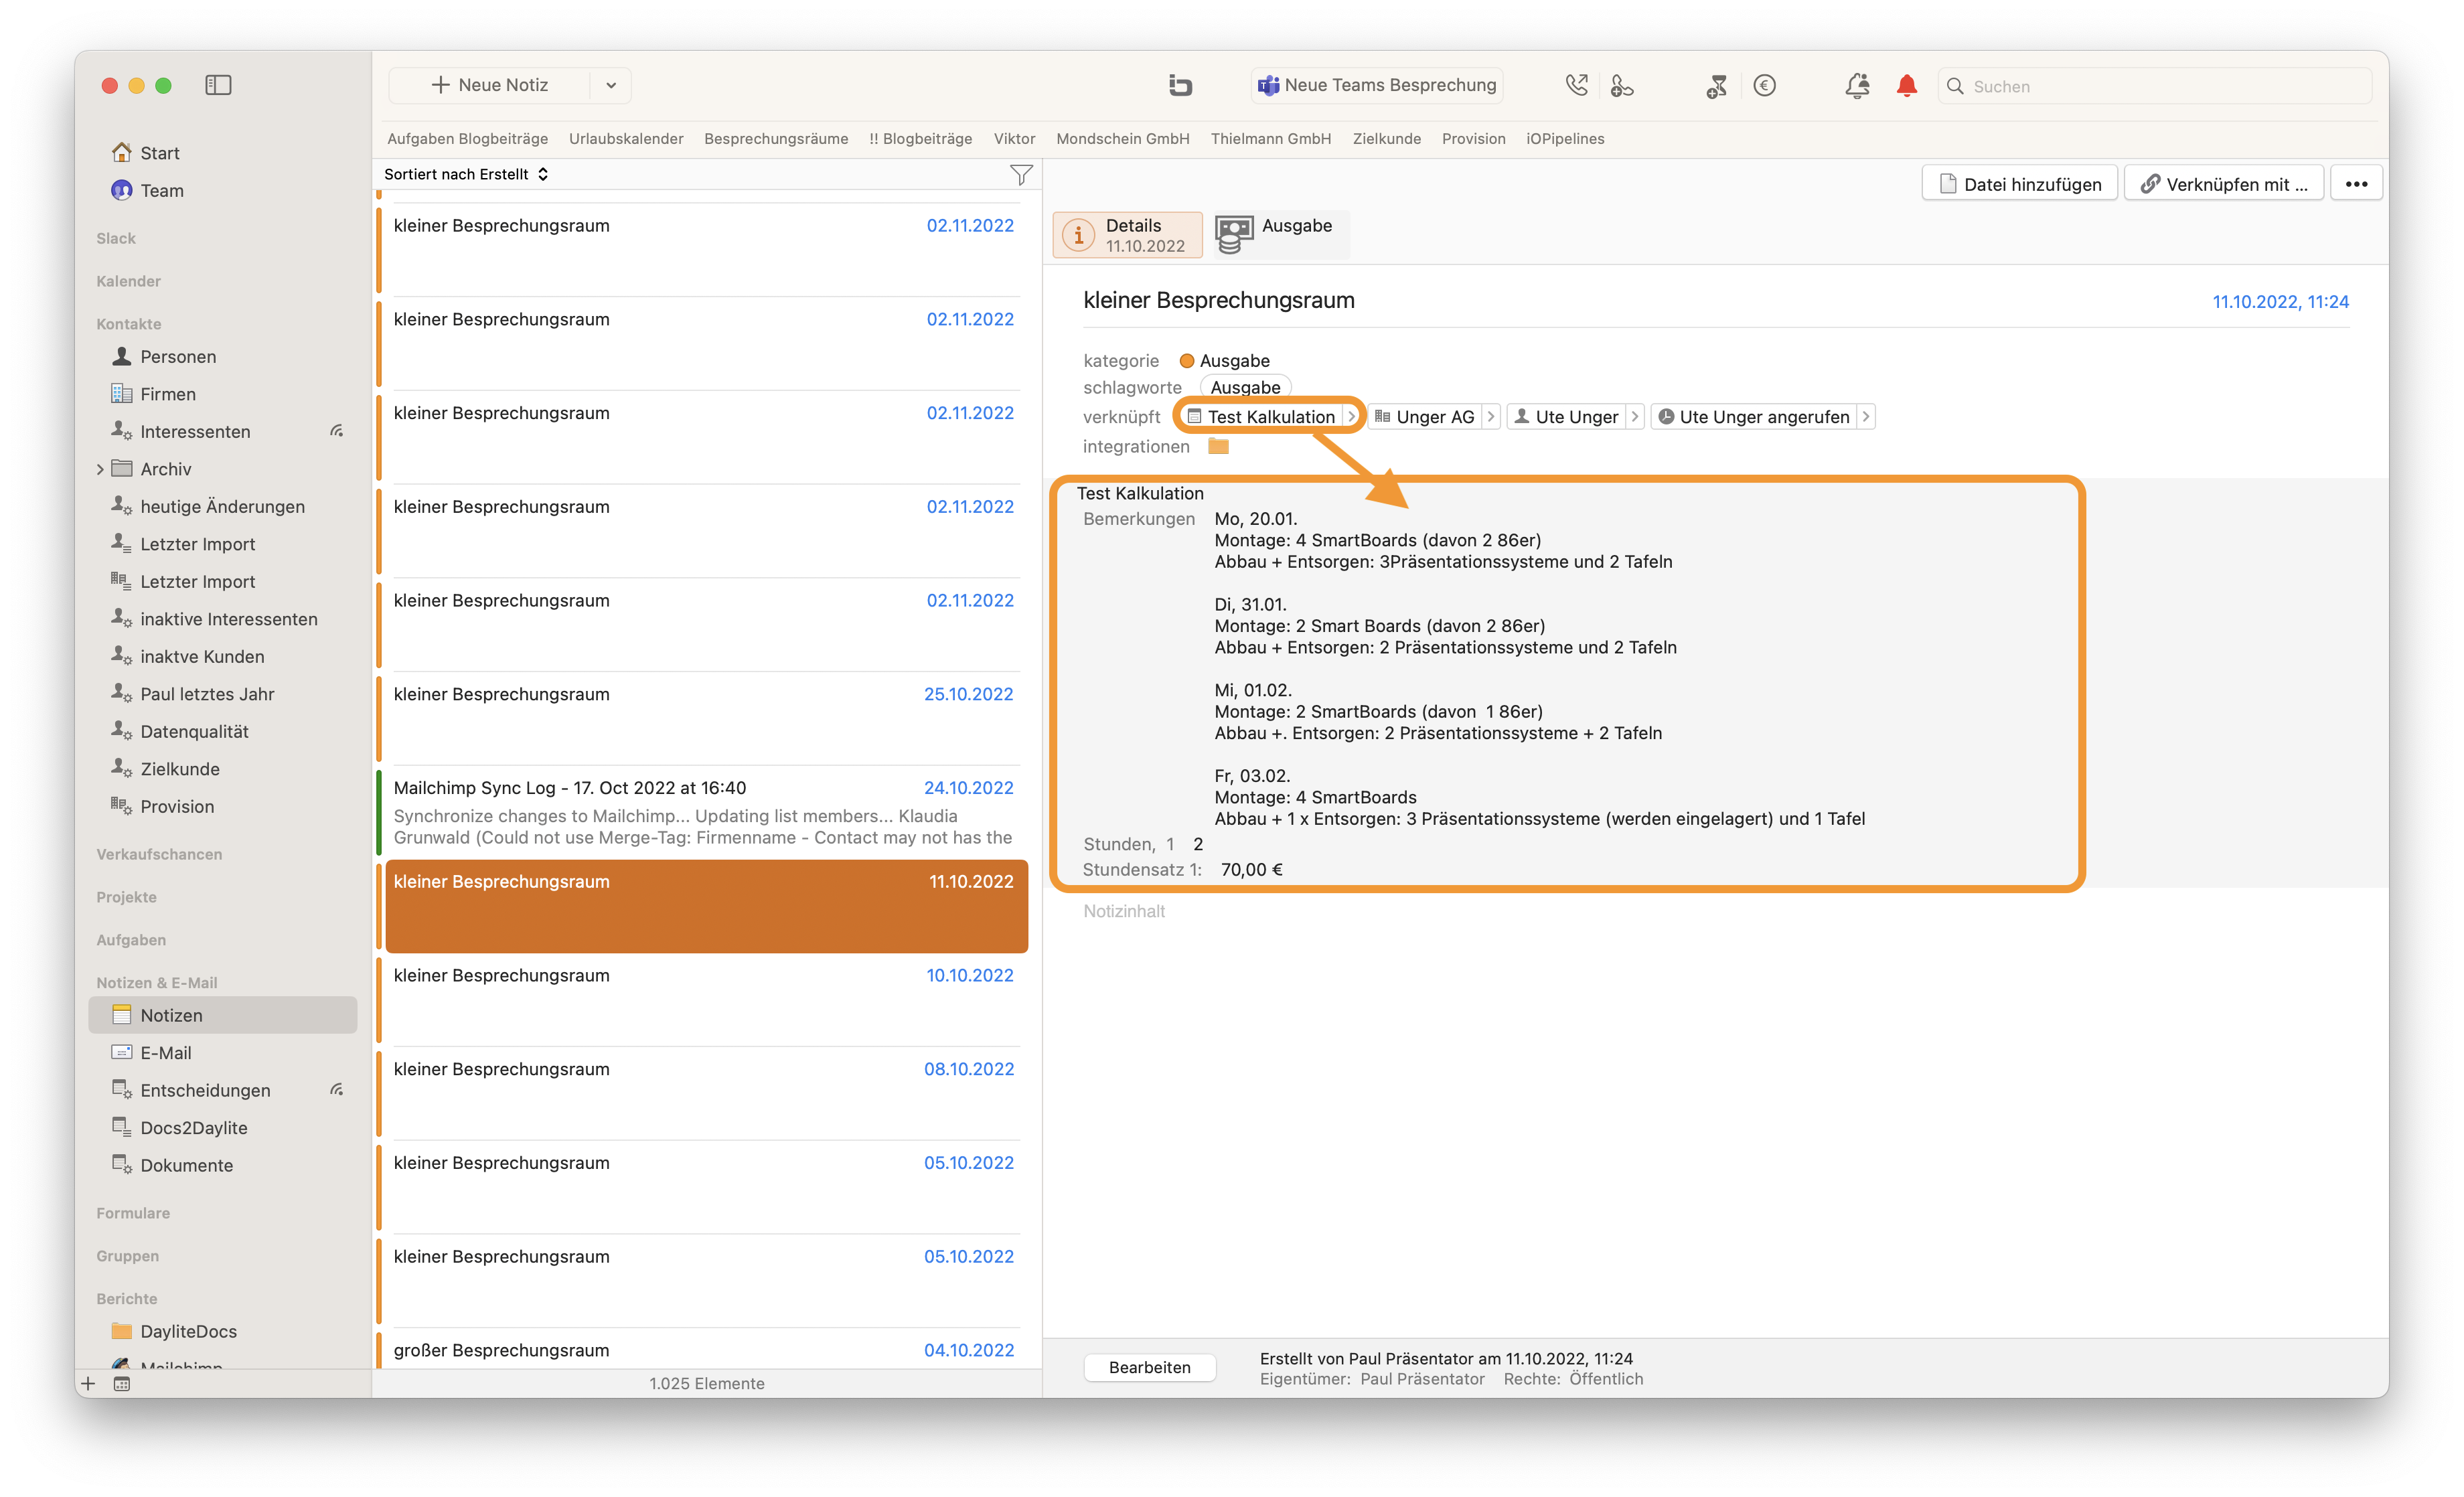Toggle the sidebar visibility icon
This screenshot has width=2464, height=1497.
point(218,85)
